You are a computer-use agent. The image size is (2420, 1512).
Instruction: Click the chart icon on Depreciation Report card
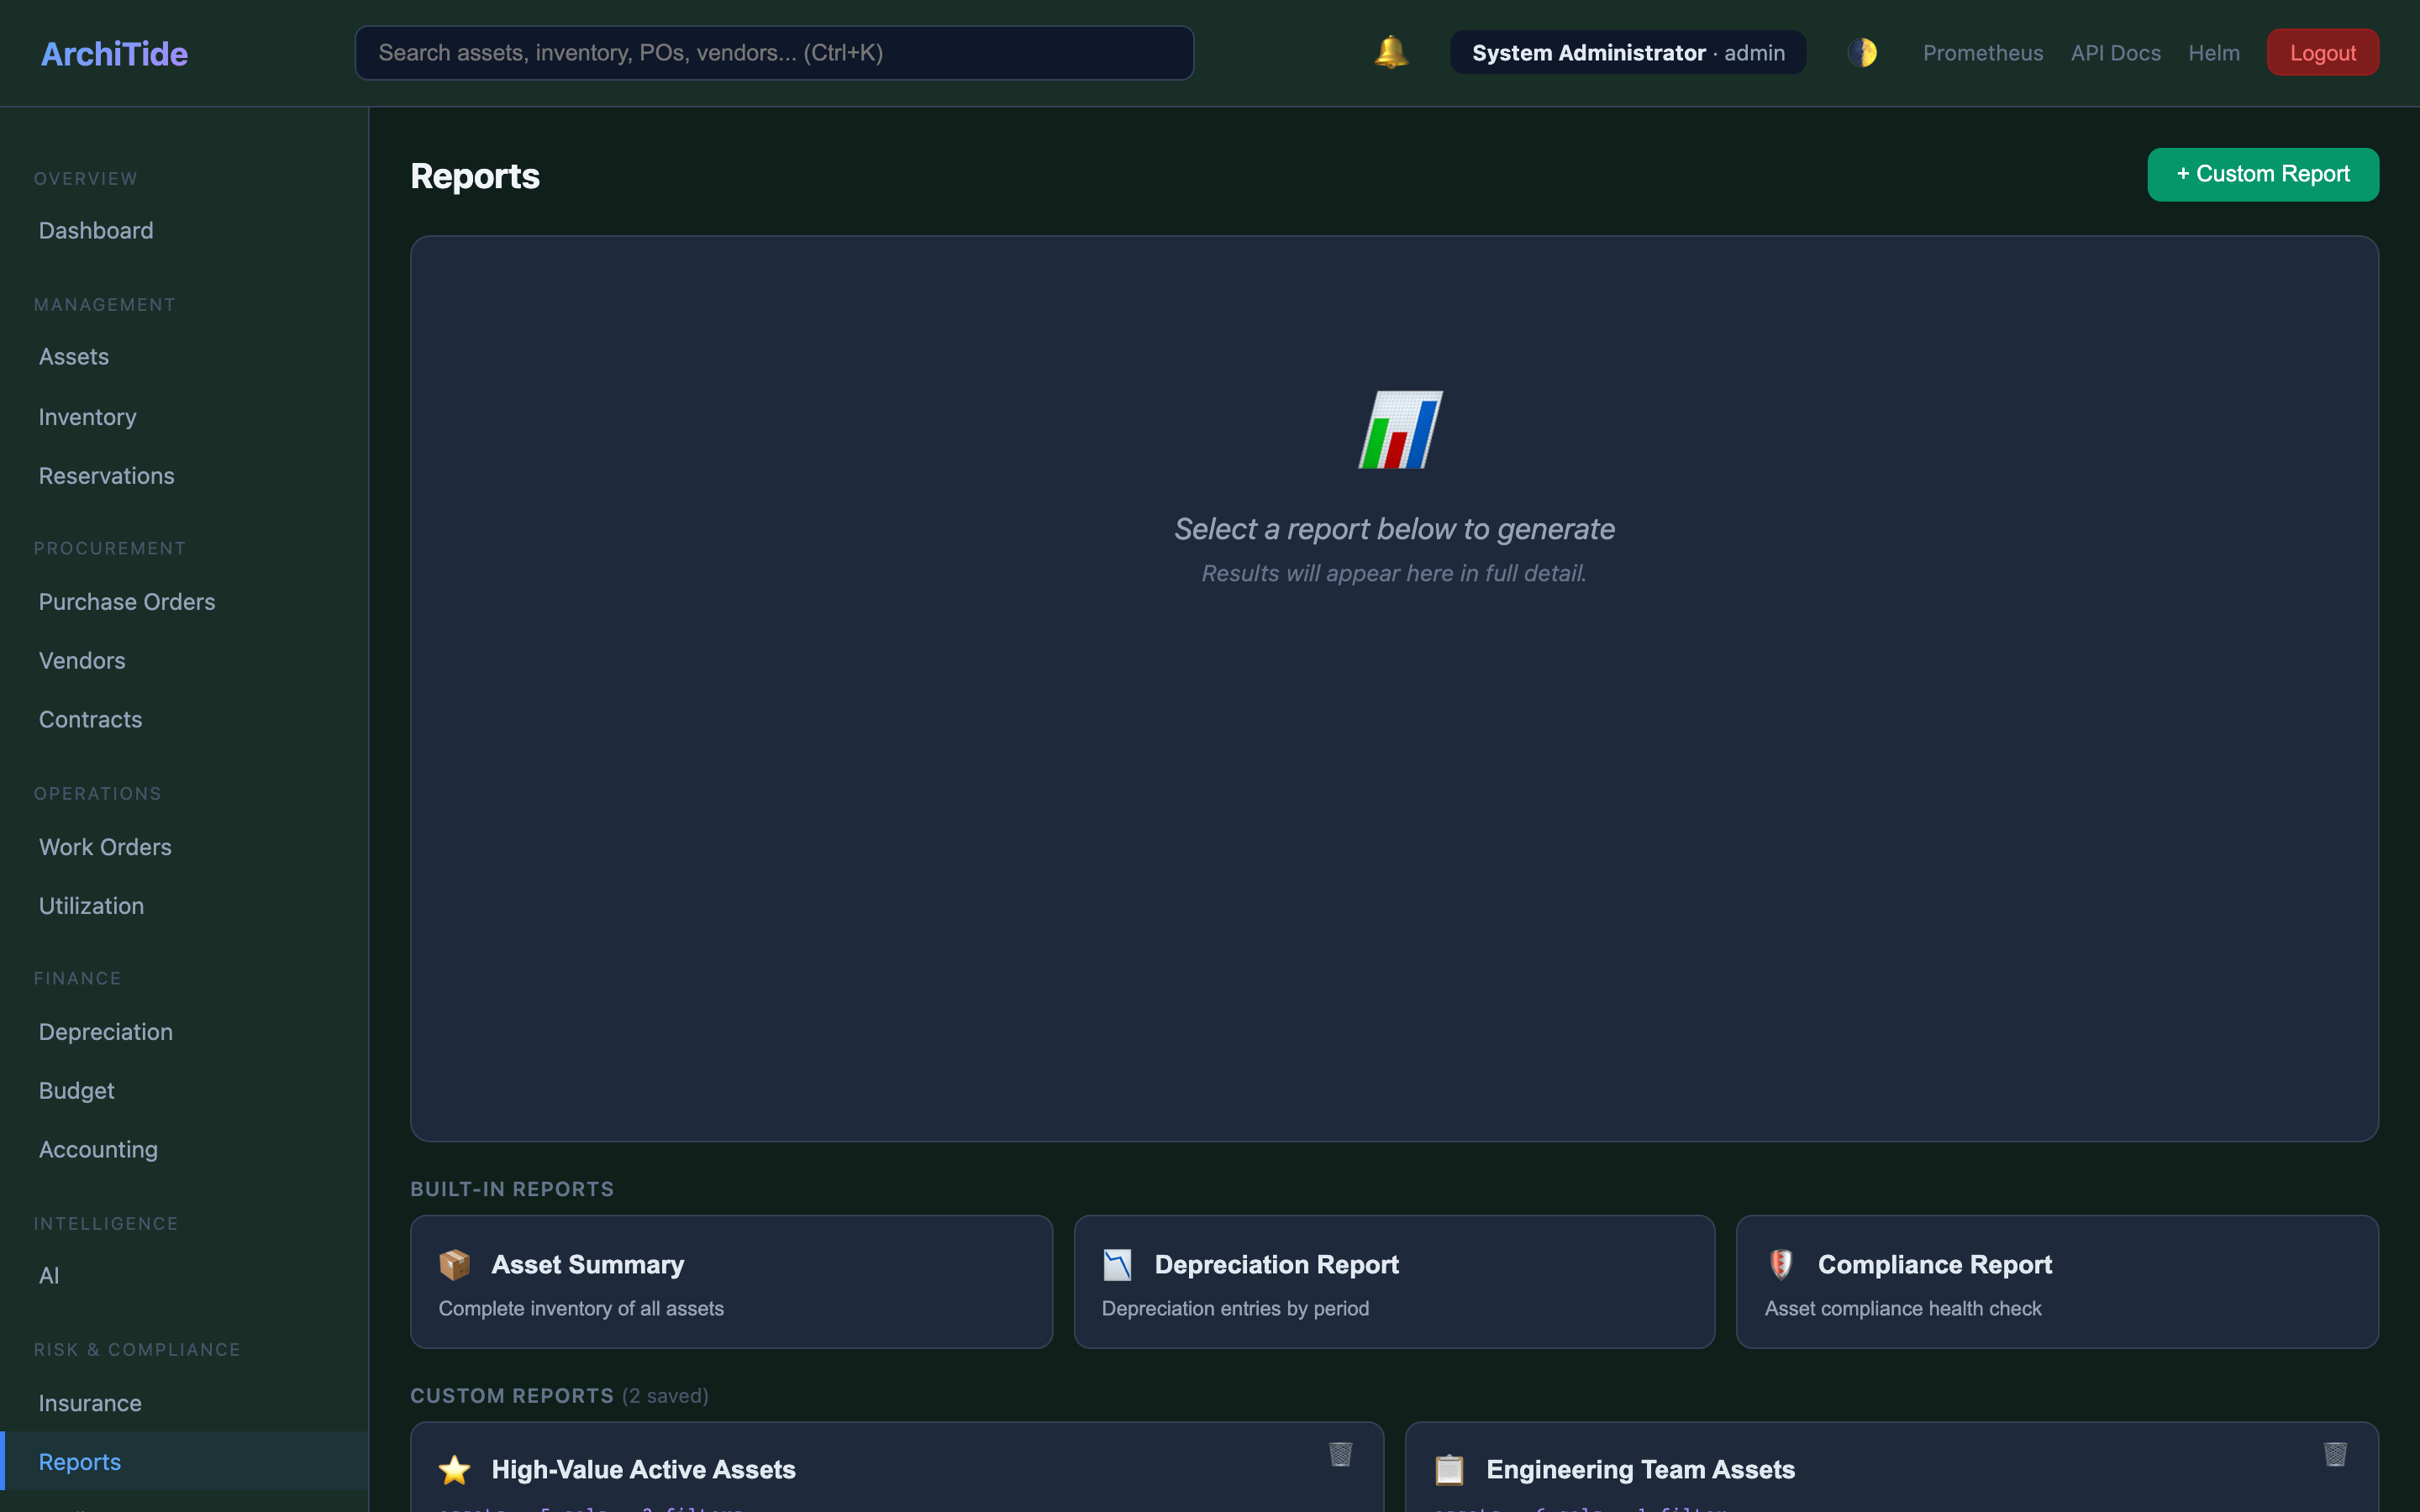(1118, 1264)
